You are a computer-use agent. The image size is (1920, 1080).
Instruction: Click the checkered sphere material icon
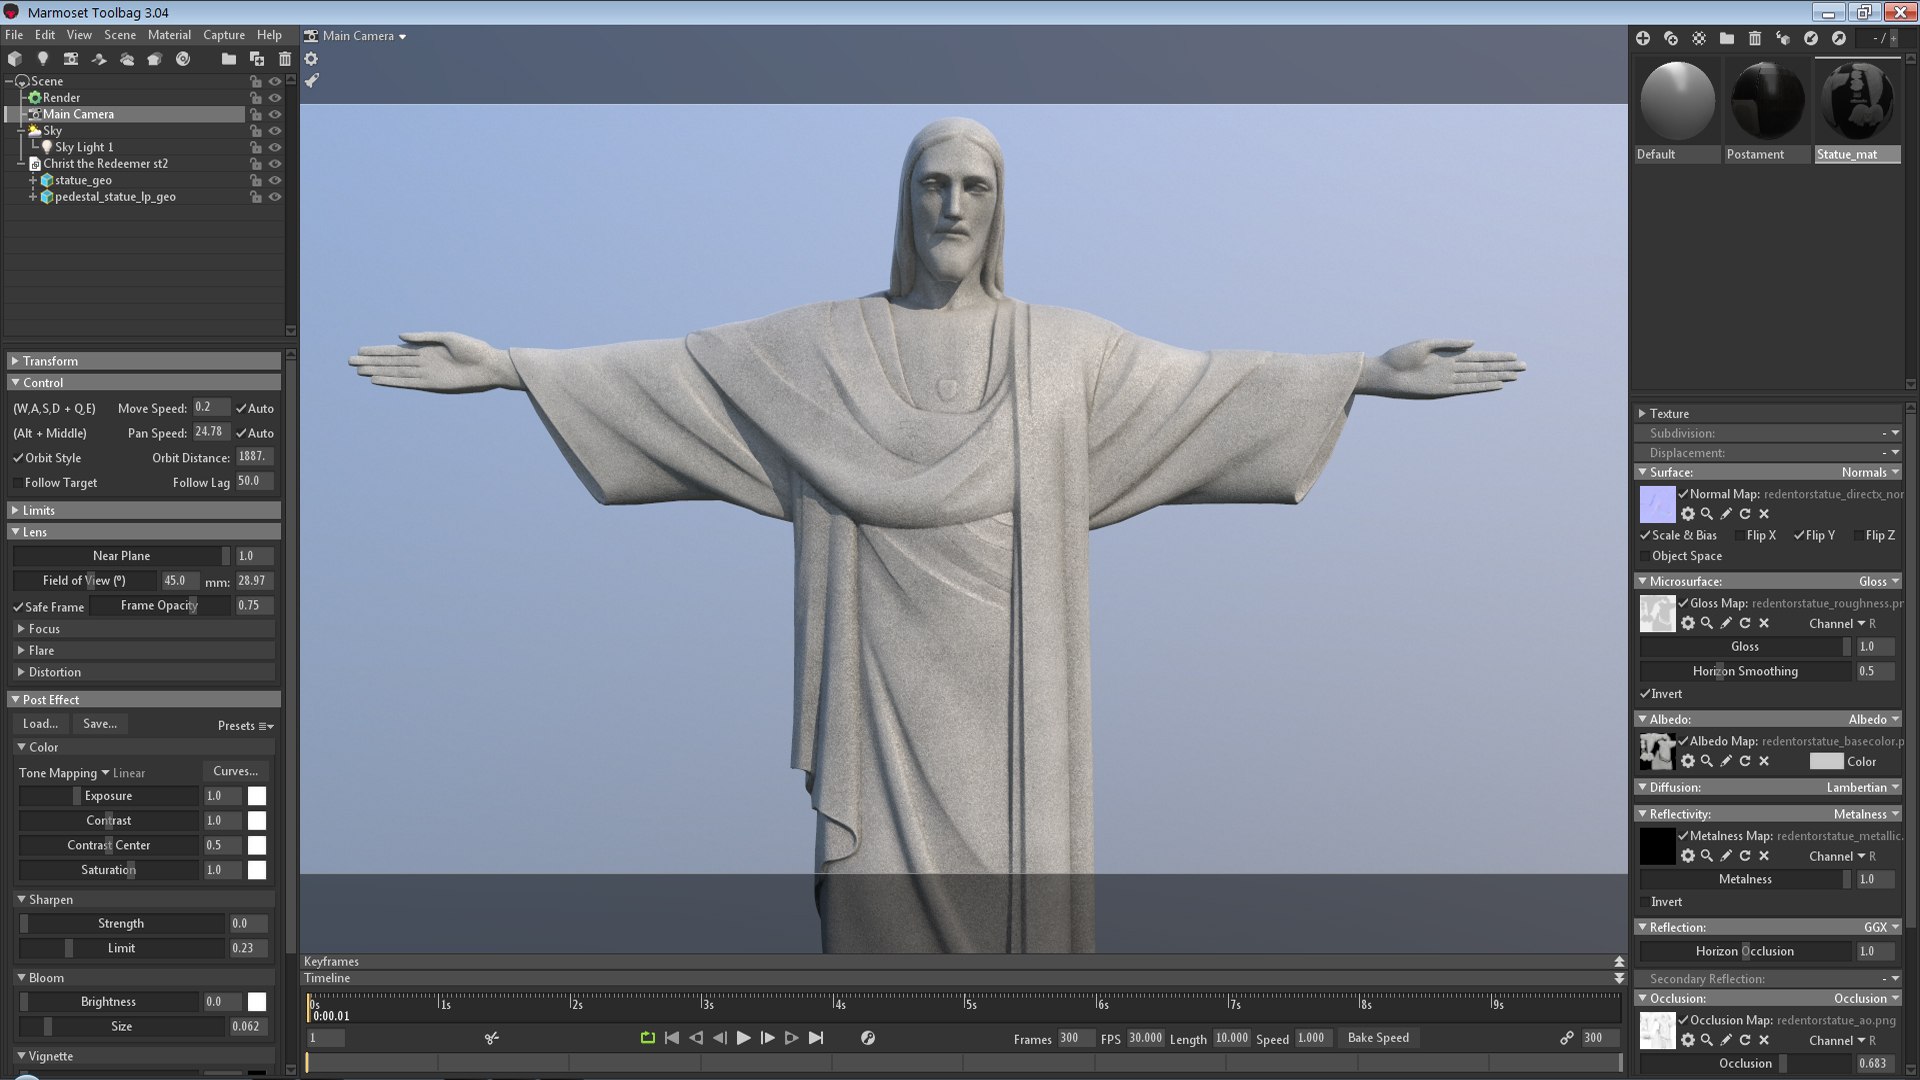click(1699, 38)
